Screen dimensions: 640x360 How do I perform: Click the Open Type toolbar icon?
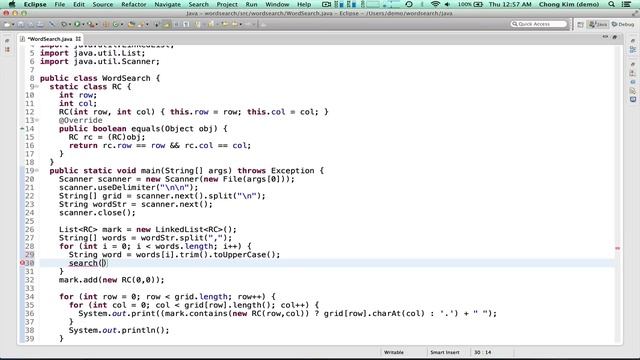tap(130, 24)
